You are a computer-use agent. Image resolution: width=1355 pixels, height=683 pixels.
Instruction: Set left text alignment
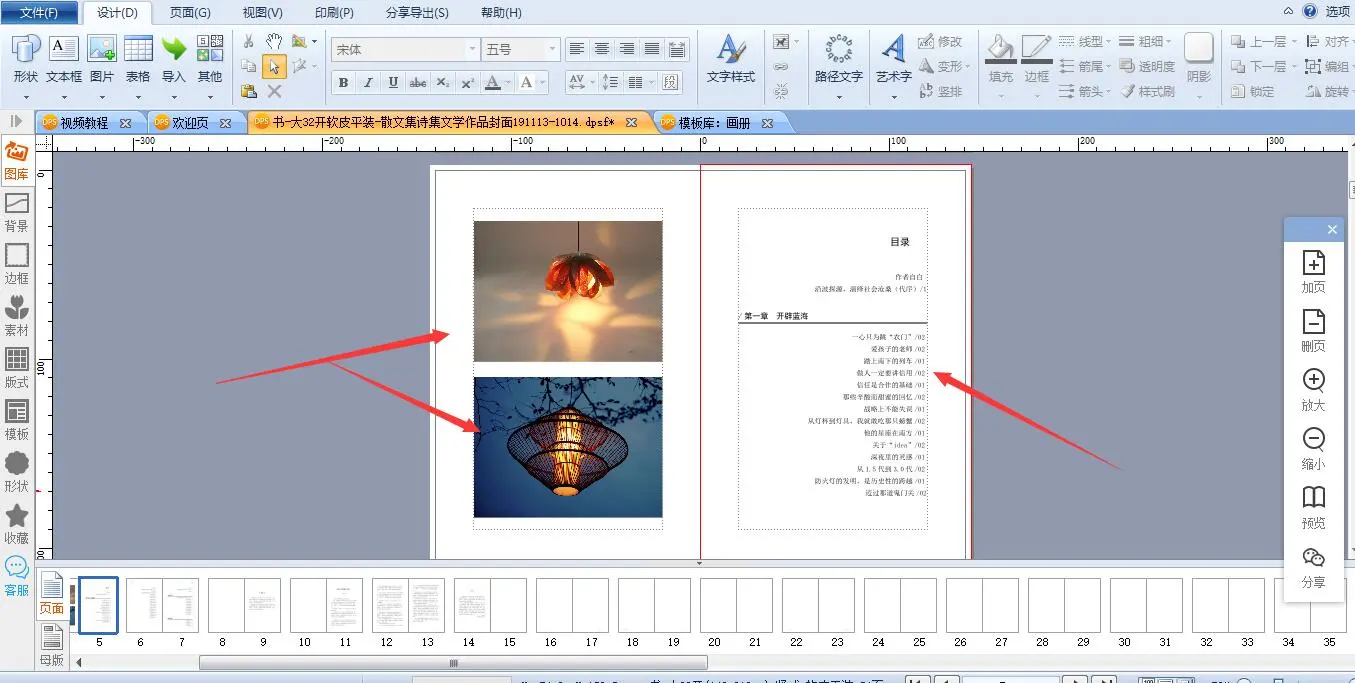pos(577,49)
